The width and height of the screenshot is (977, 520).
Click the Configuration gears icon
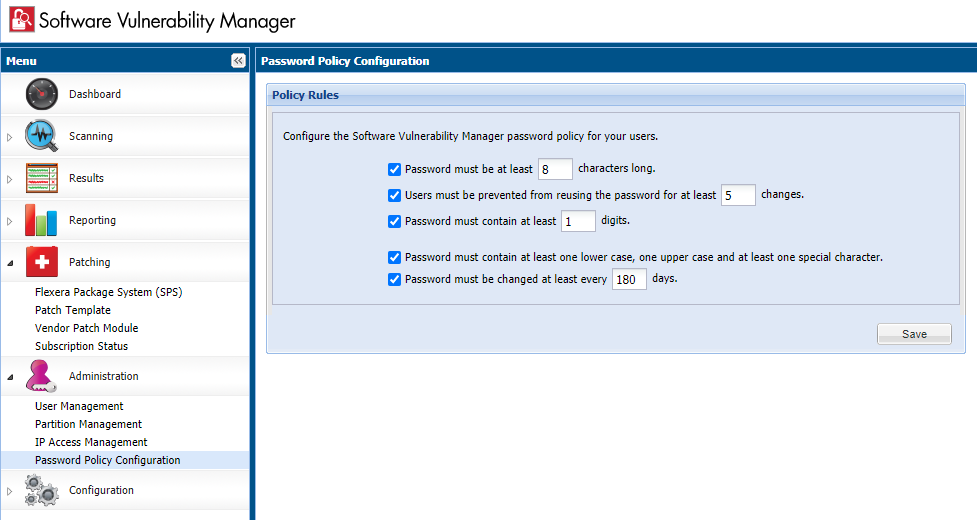42,490
